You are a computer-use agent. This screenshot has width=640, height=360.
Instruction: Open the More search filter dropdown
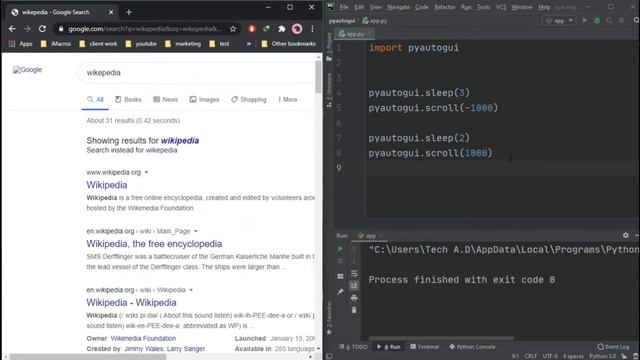click(x=287, y=100)
